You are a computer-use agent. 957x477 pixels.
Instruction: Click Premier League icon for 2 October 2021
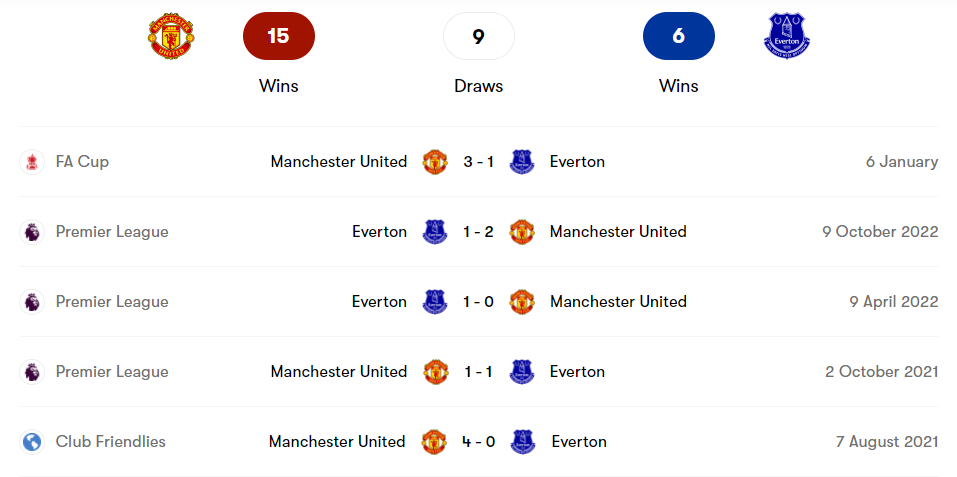[x=33, y=372]
